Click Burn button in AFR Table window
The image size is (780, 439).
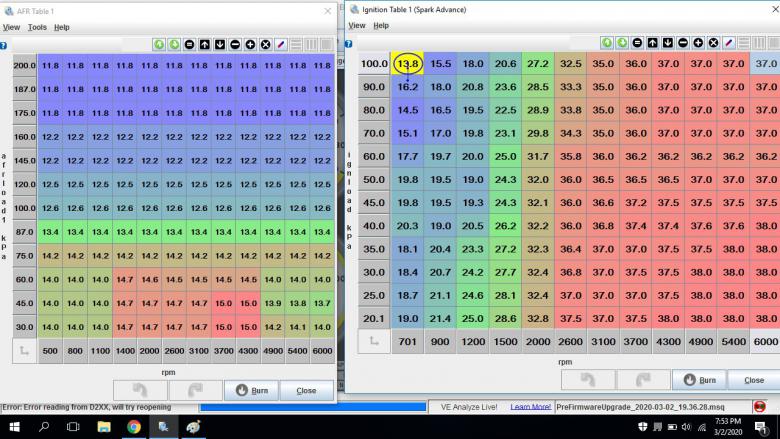250,390
